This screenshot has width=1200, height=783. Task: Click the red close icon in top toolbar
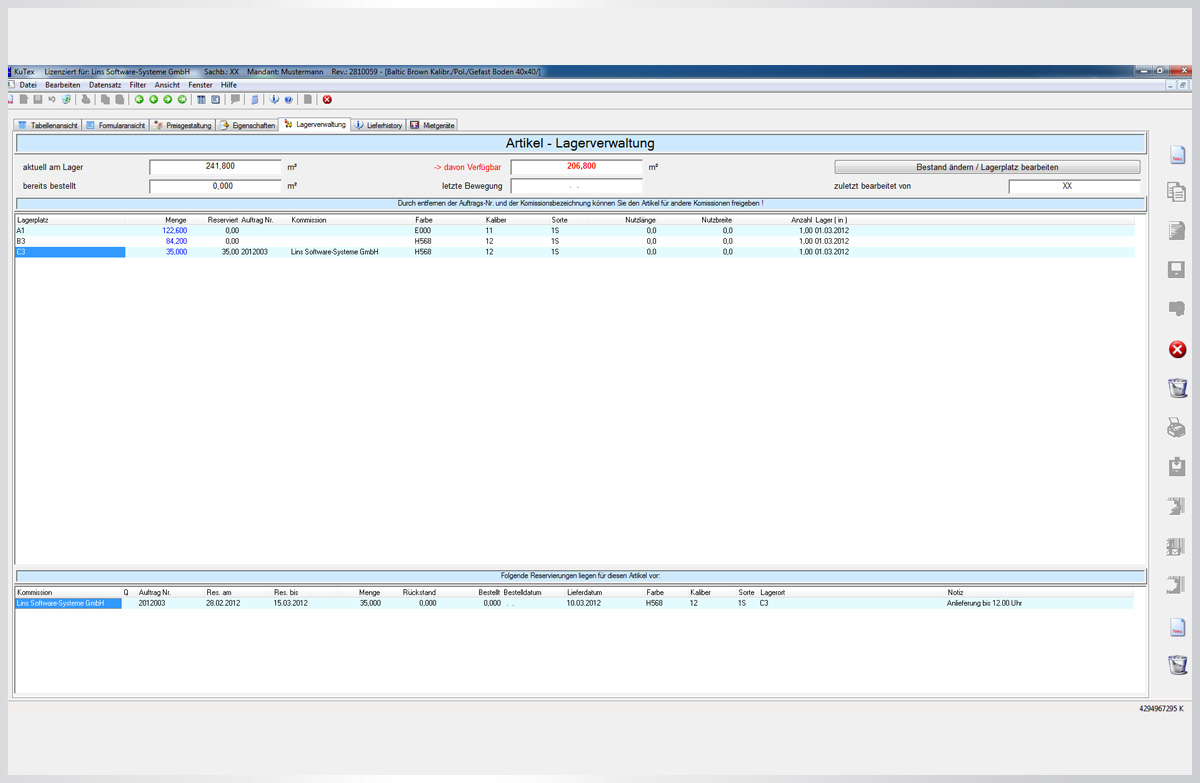(327, 99)
